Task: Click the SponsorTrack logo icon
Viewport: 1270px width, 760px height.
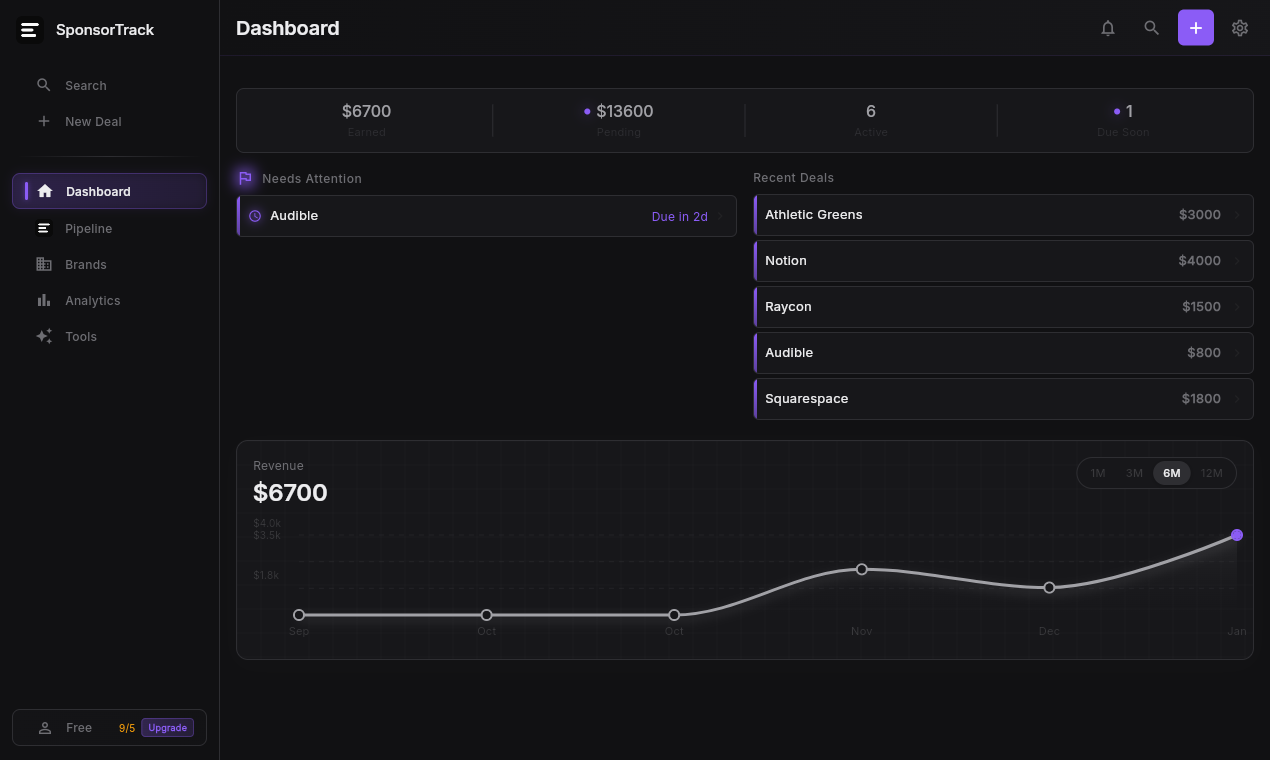Action: 30,30
